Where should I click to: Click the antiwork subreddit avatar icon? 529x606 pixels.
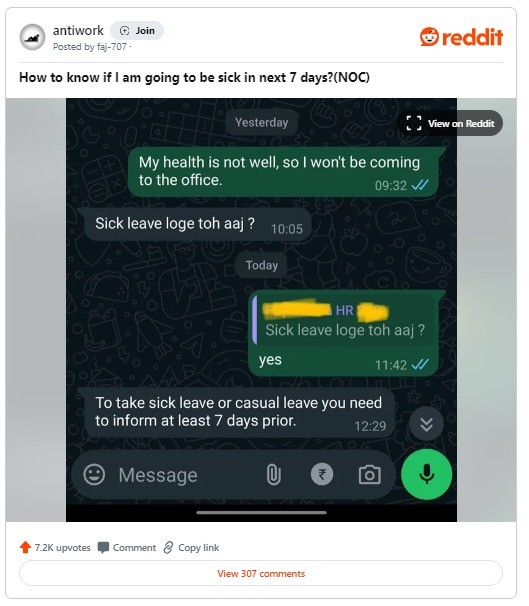click(x=32, y=37)
